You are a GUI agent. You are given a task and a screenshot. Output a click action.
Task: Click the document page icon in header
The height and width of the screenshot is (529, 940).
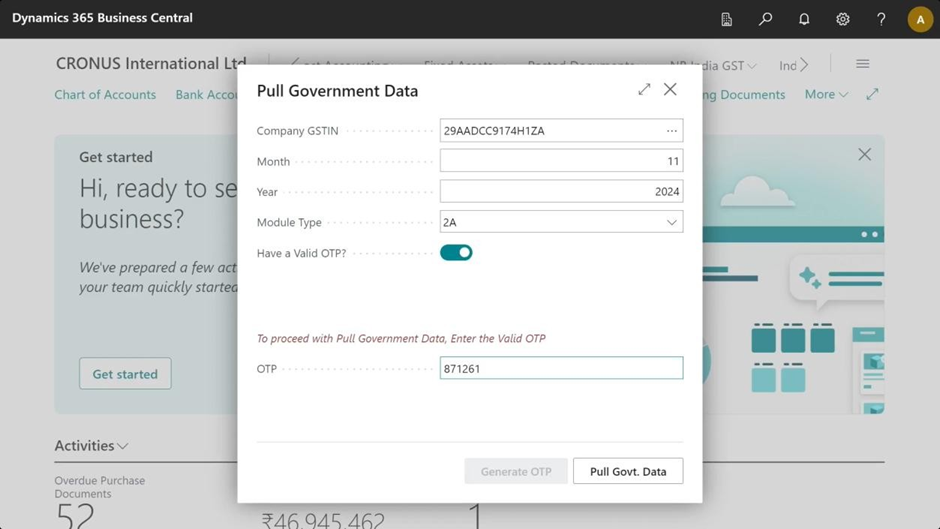click(727, 19)
